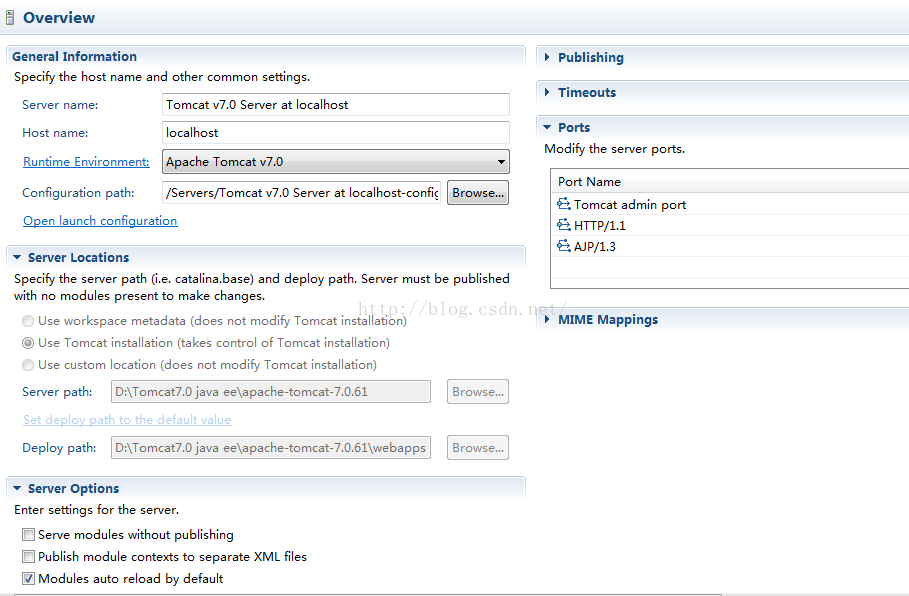The height and width of the screenshot is (596, 909).
Task: Expand the Timeouts section
Action: point(547,92)
